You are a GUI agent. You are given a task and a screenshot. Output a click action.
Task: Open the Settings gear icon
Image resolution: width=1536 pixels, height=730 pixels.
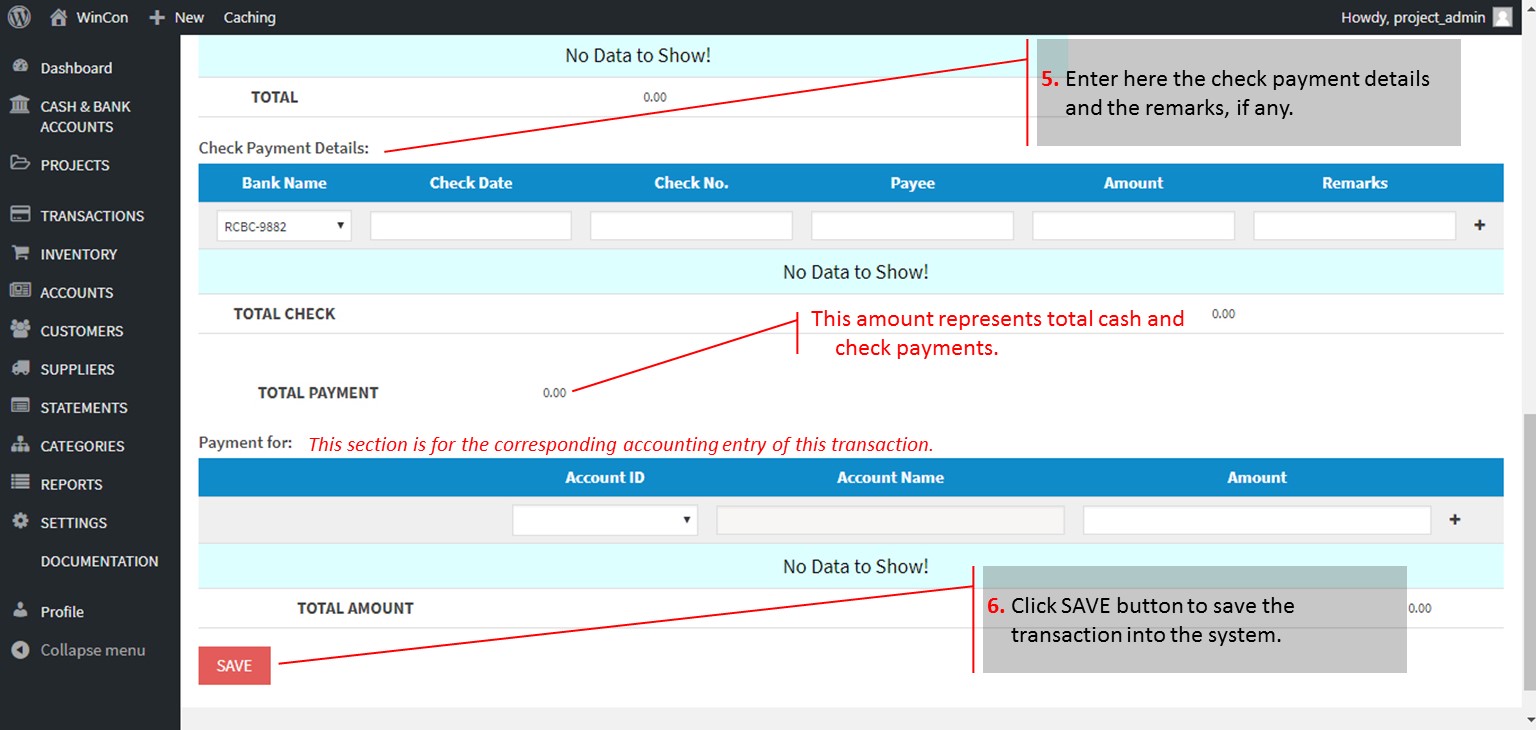20,522
